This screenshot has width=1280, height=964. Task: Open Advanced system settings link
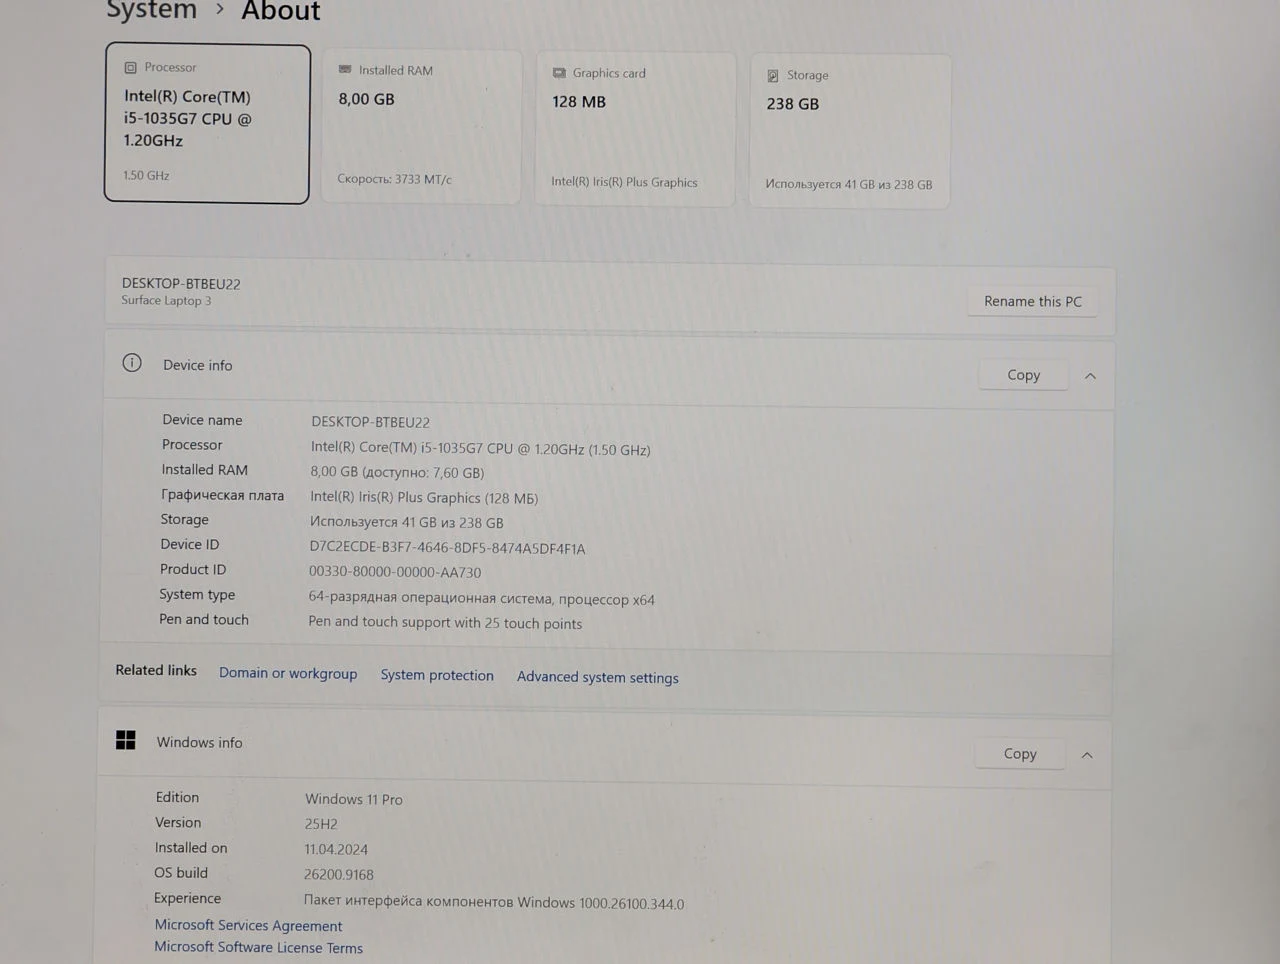598,677
